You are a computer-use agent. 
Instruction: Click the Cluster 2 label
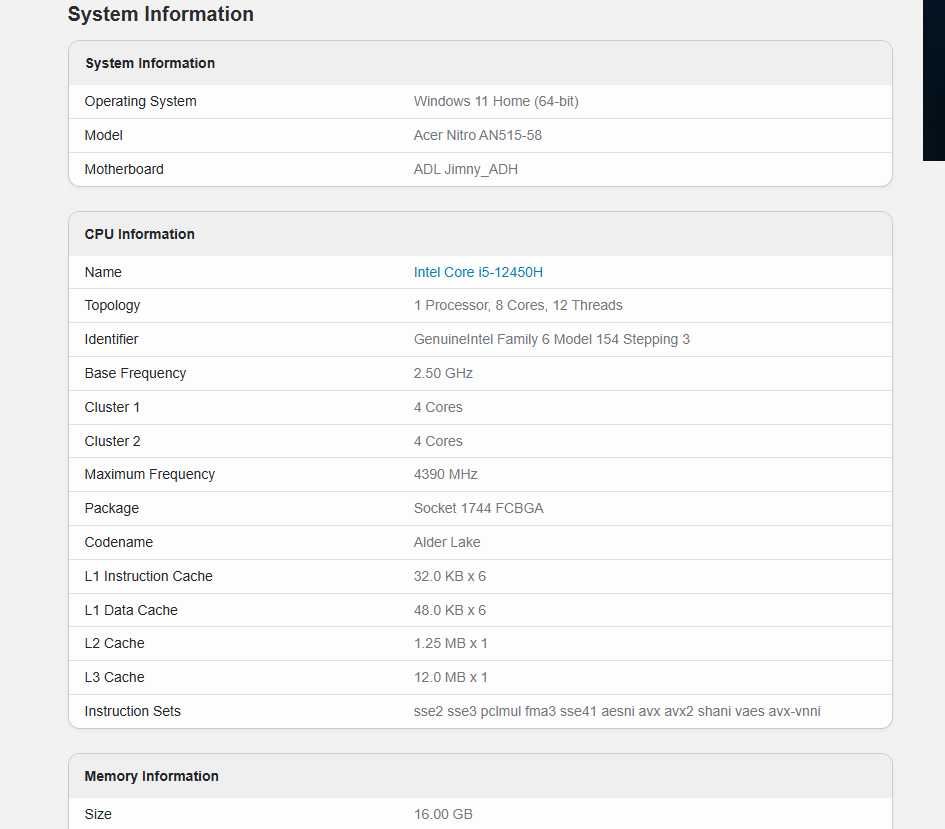point(112,441)
